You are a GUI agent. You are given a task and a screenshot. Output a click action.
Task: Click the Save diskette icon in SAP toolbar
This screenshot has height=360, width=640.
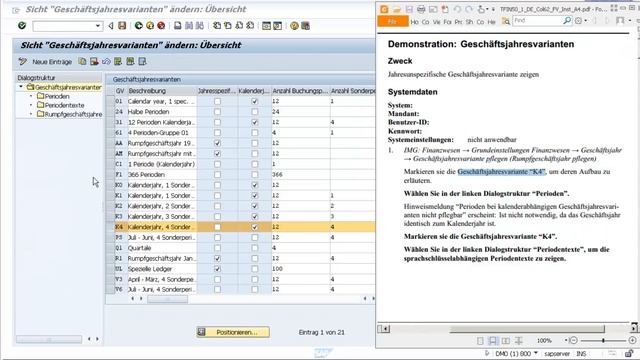[x=122, y=26]
